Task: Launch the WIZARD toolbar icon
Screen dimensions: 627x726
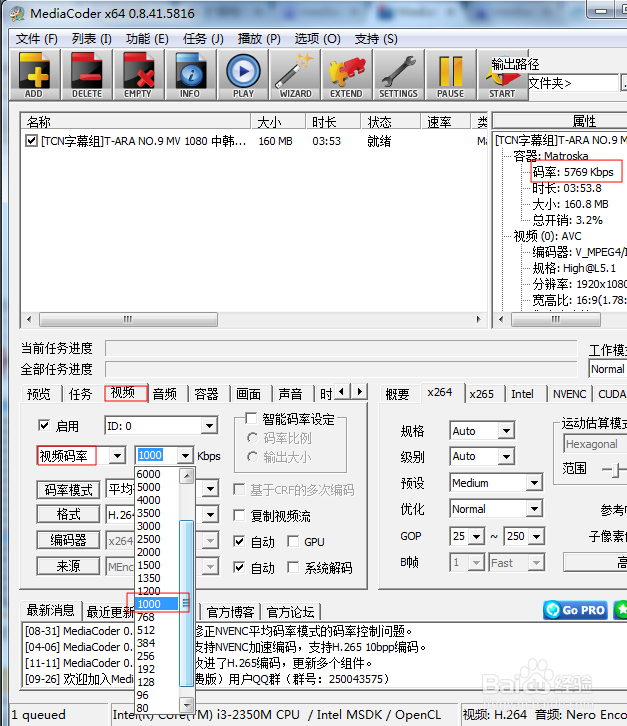Action: tap(295, 75)
